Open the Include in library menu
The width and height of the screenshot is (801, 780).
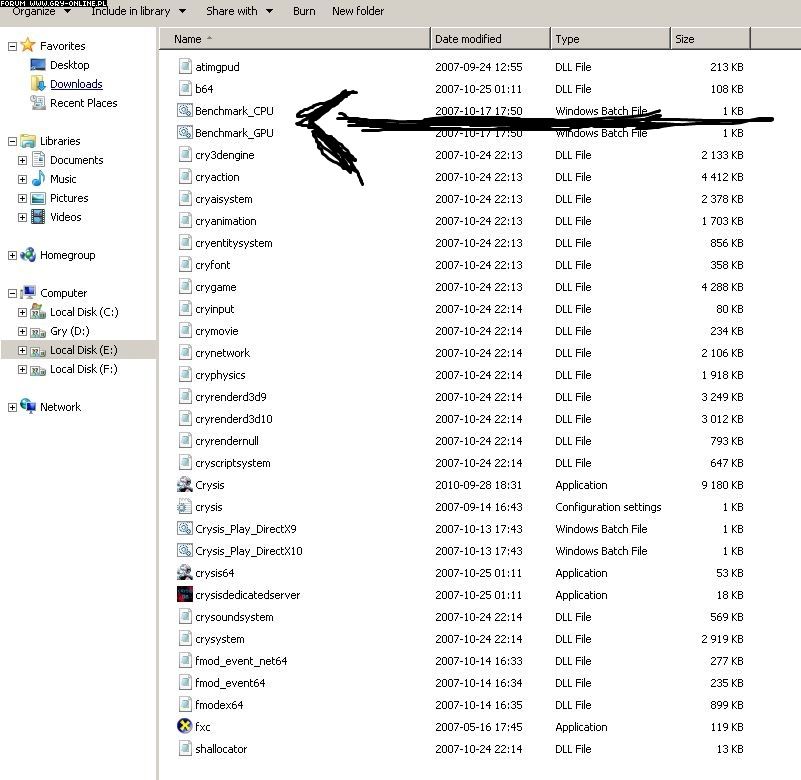(138, 11)
